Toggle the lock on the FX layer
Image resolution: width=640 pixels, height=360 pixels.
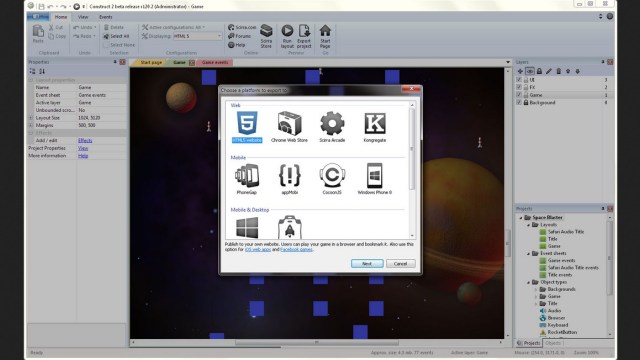tap(526, 87)
